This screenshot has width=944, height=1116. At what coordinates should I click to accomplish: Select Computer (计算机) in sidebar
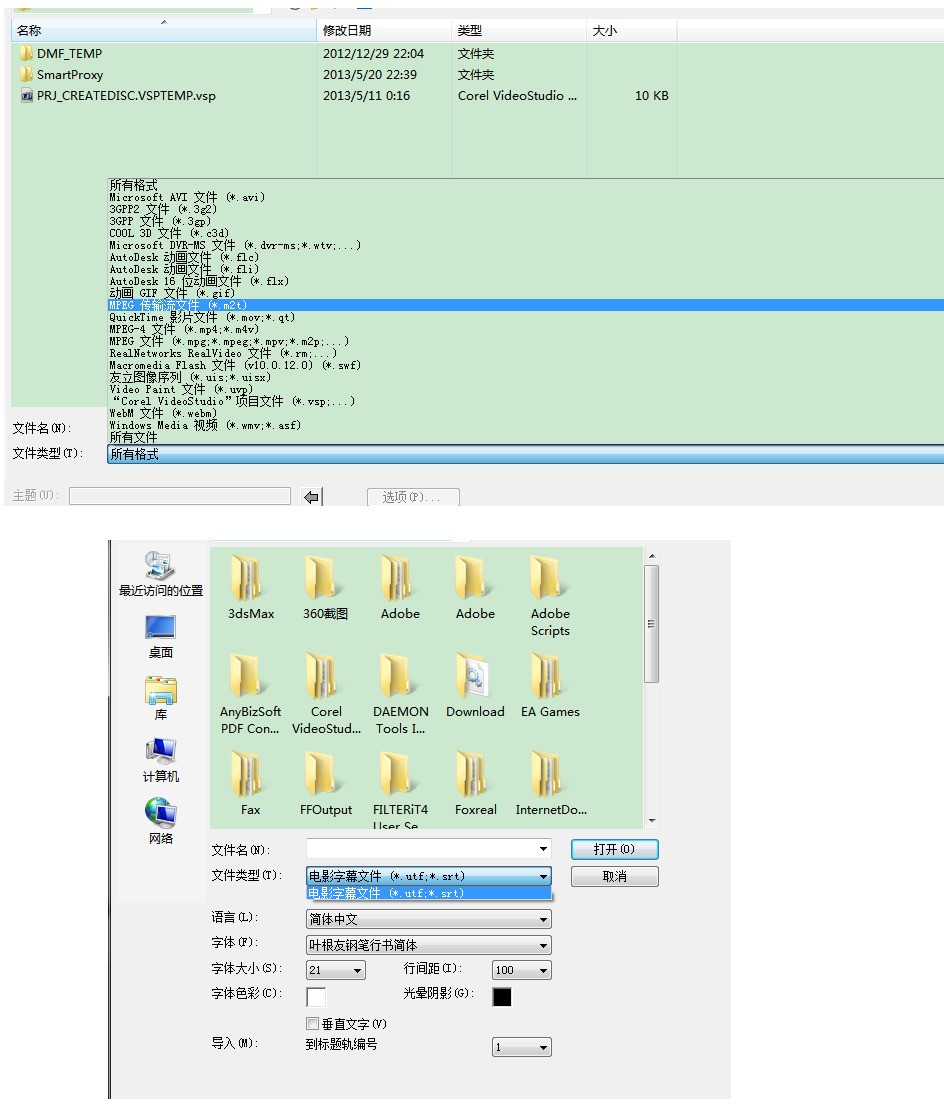coord(161,760)
